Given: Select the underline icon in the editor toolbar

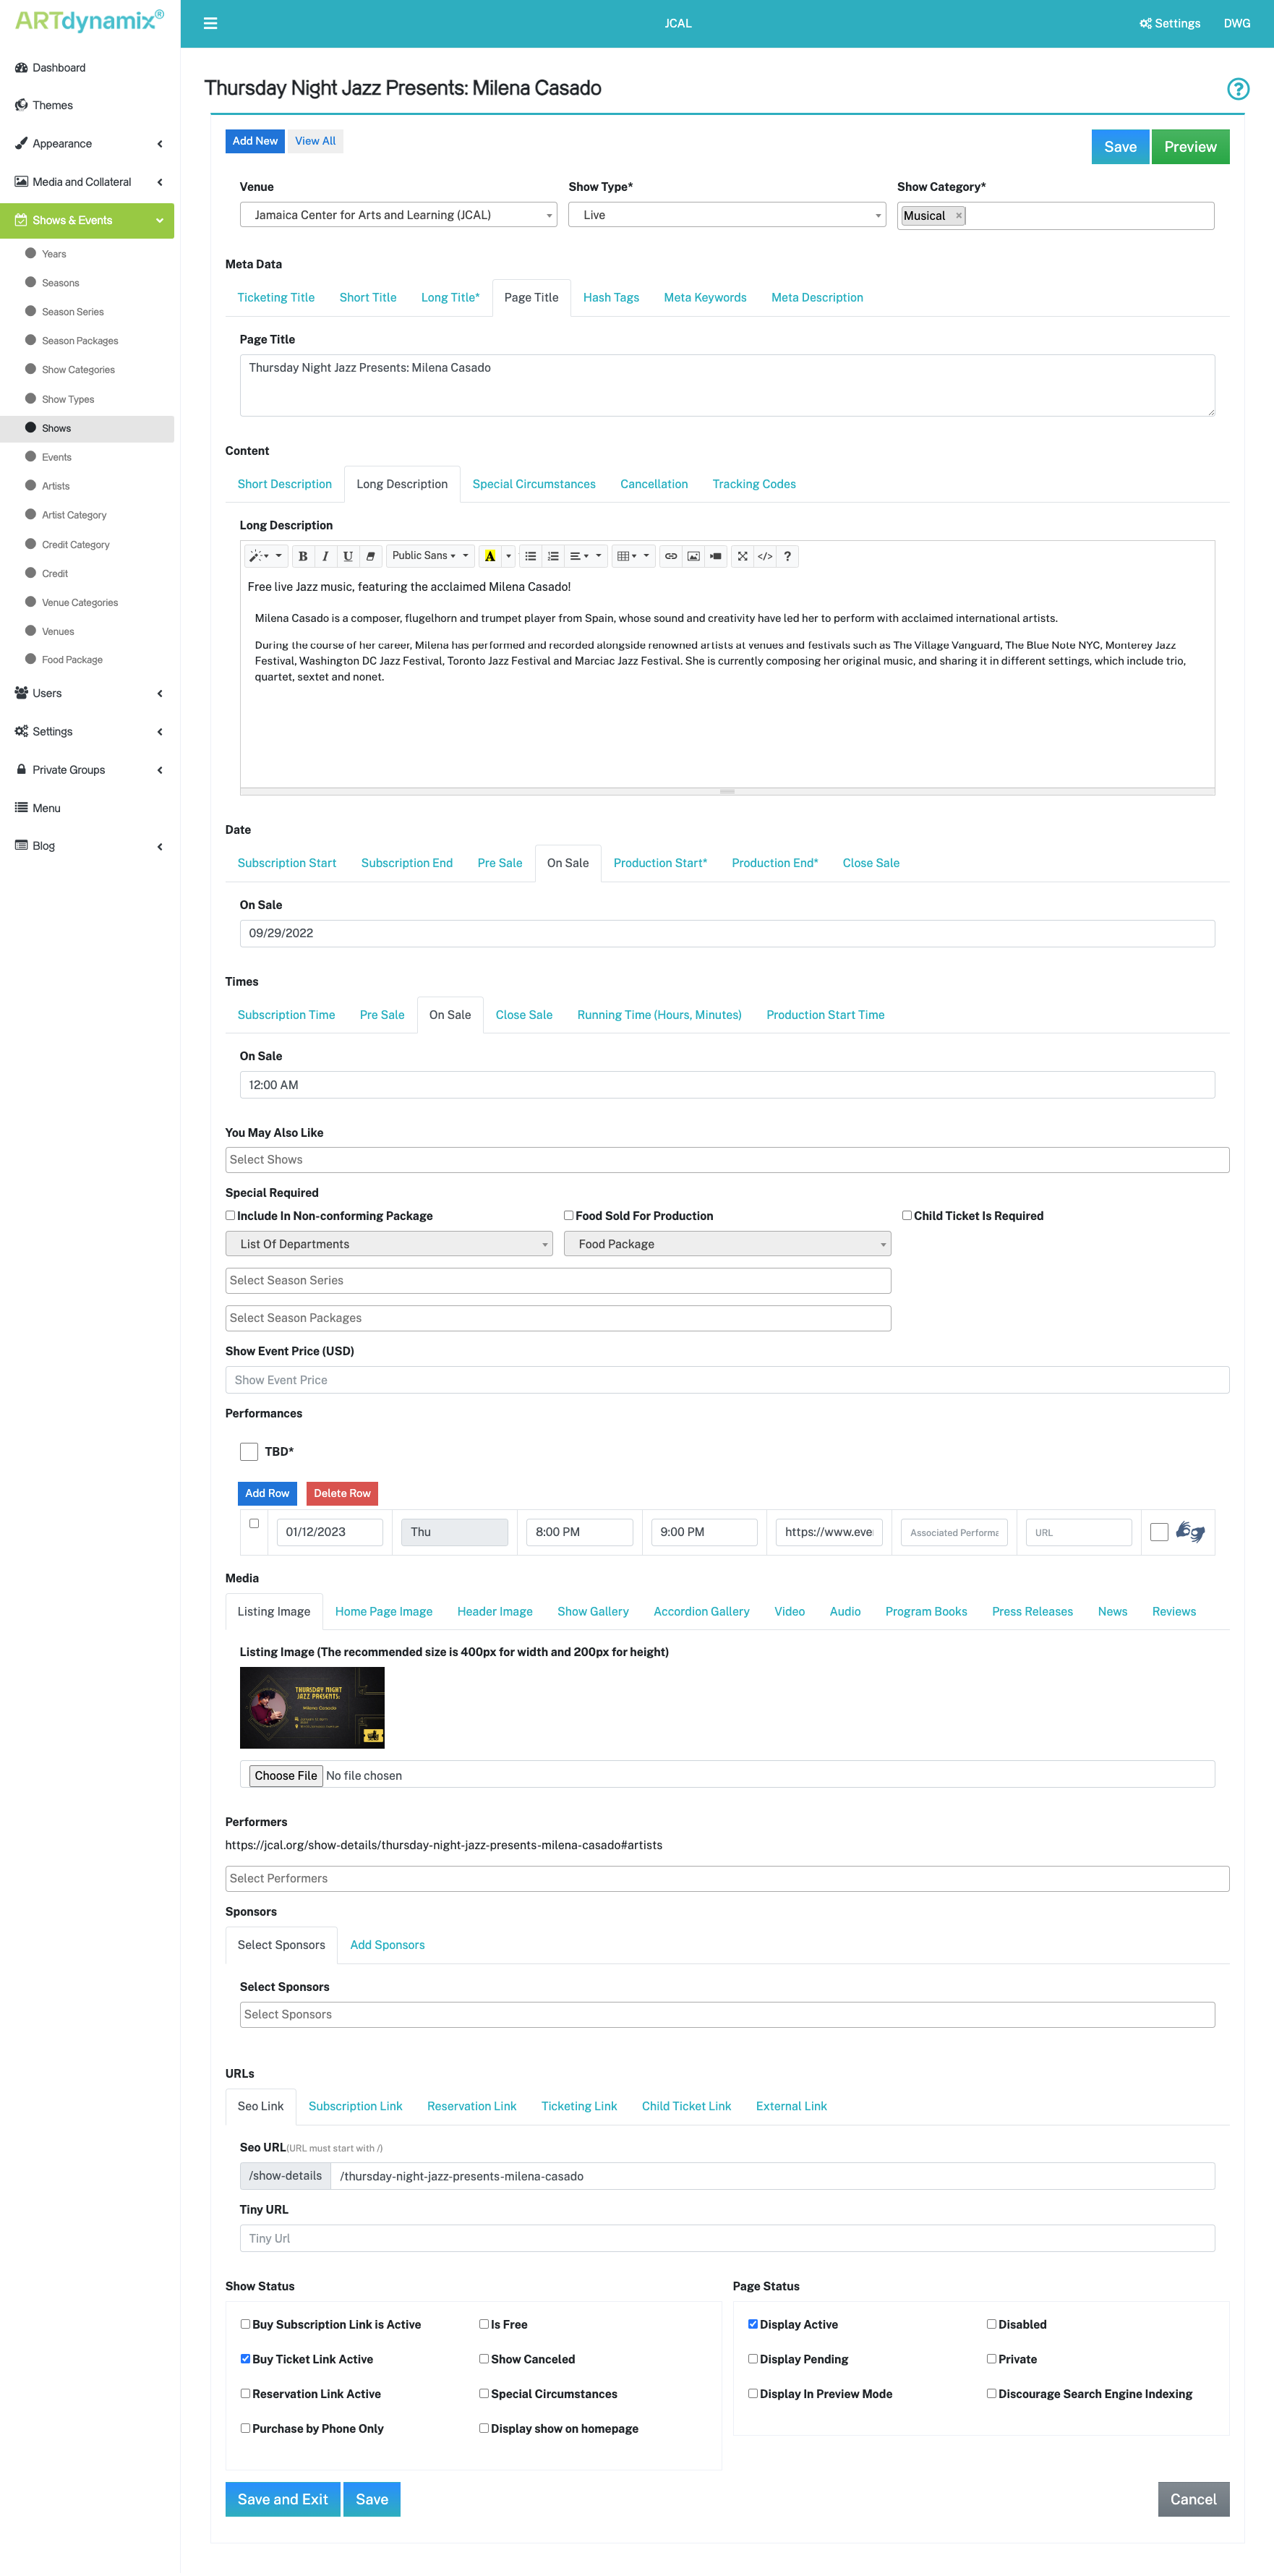Looking at the screenshot, I should tap(348, 556).
